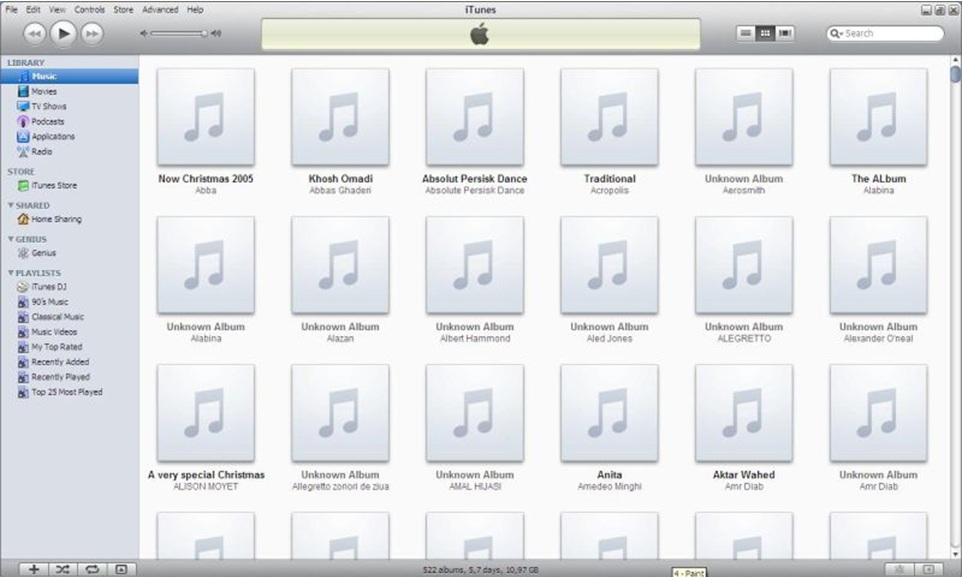This screenshot has width=962, height=577.
Task: Toggle shuffle in bottom bar
Action: coord(62,569)
